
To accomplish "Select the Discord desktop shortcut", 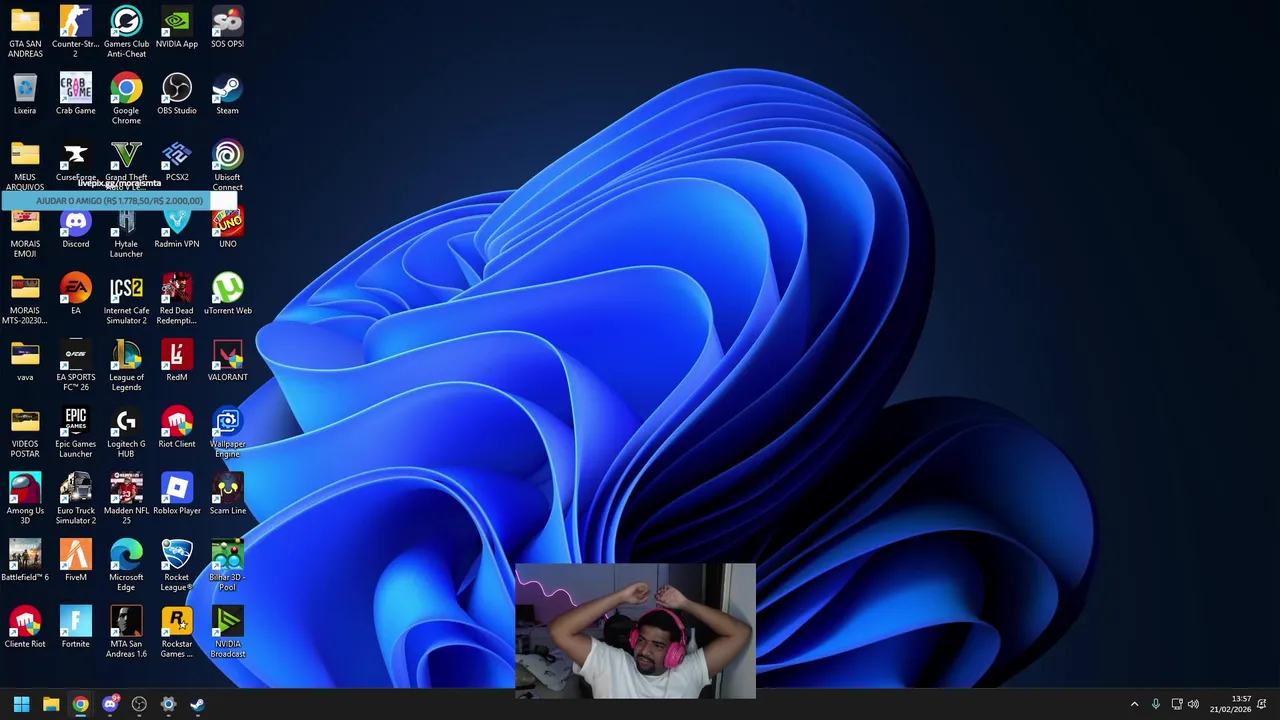I will tap(75, 228).
